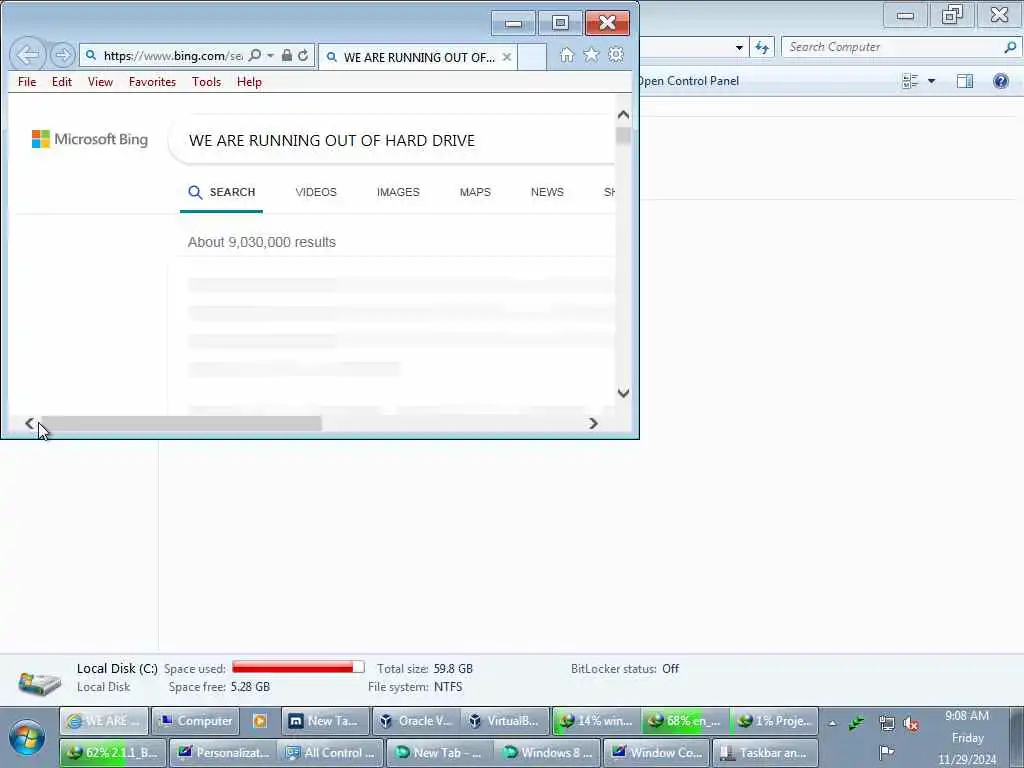Click the network tray icon
Image resolution: width=1024 pixels, height=768 pixels.
coord(887,723)
